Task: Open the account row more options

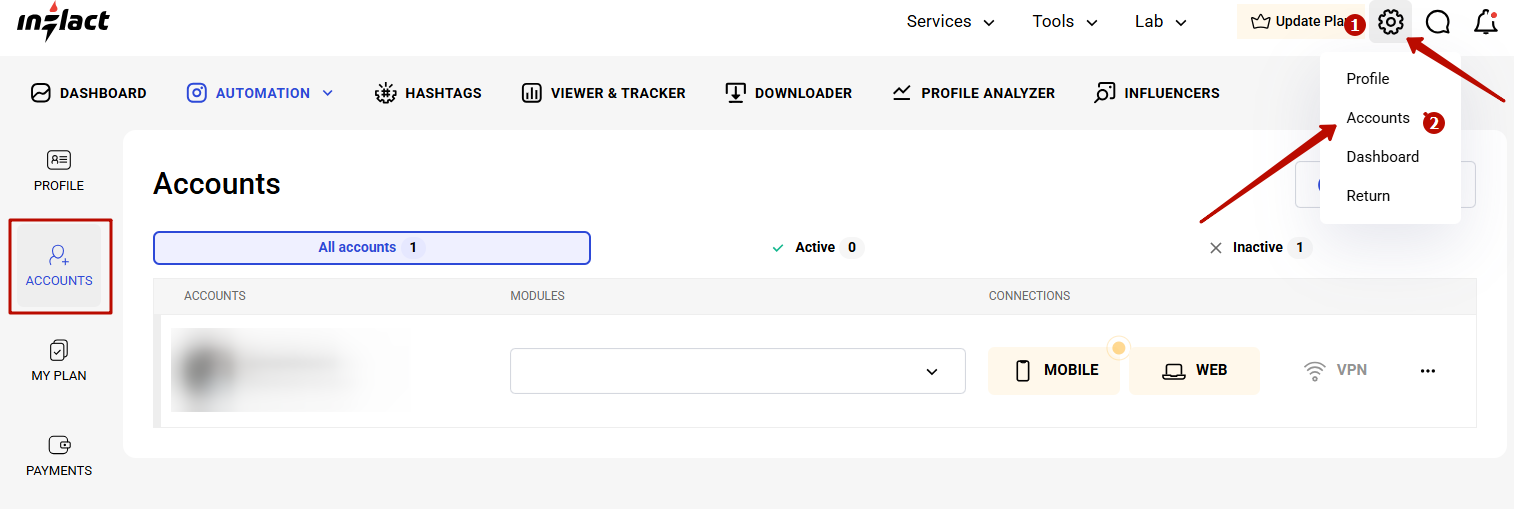Action: pyautogui.click(x=1427, y=371)
